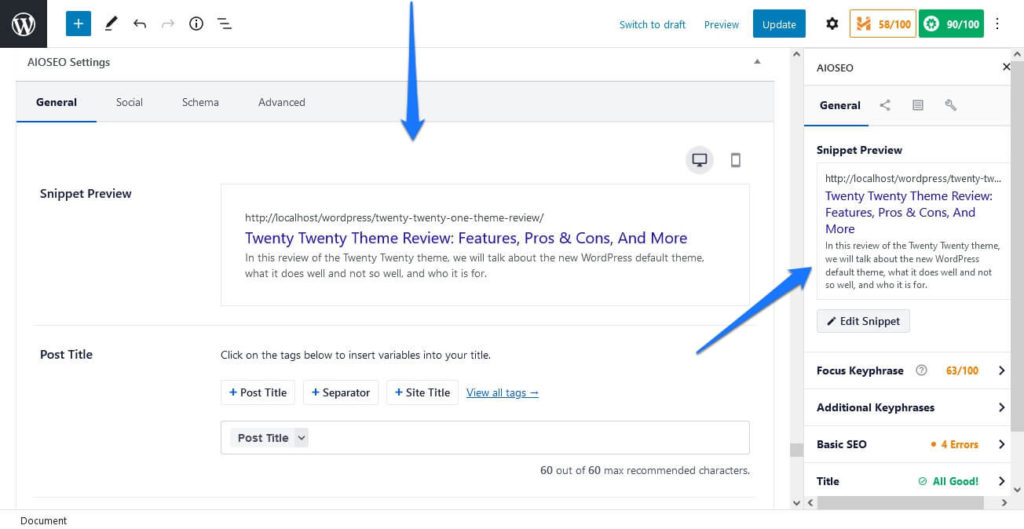
Task: Click the Update button
Action: click(779, 24)
